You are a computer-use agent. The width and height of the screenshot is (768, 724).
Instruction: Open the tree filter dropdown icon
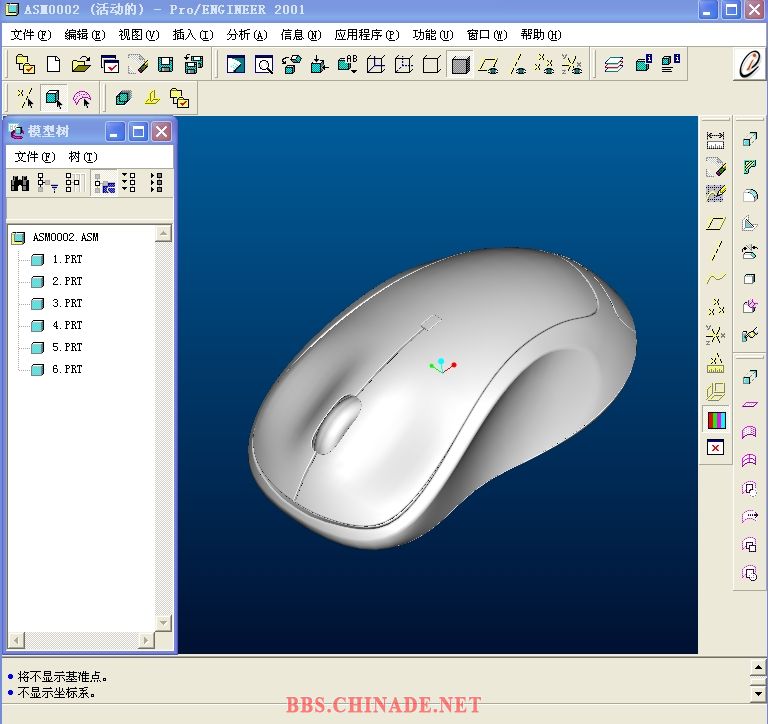tap(47, 183)
